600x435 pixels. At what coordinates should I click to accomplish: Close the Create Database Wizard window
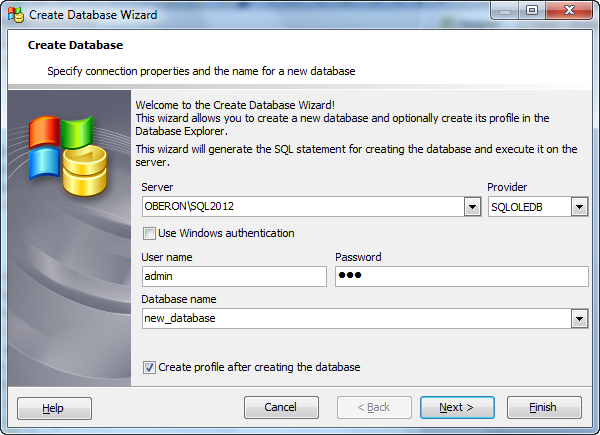[x=568, y=12]
